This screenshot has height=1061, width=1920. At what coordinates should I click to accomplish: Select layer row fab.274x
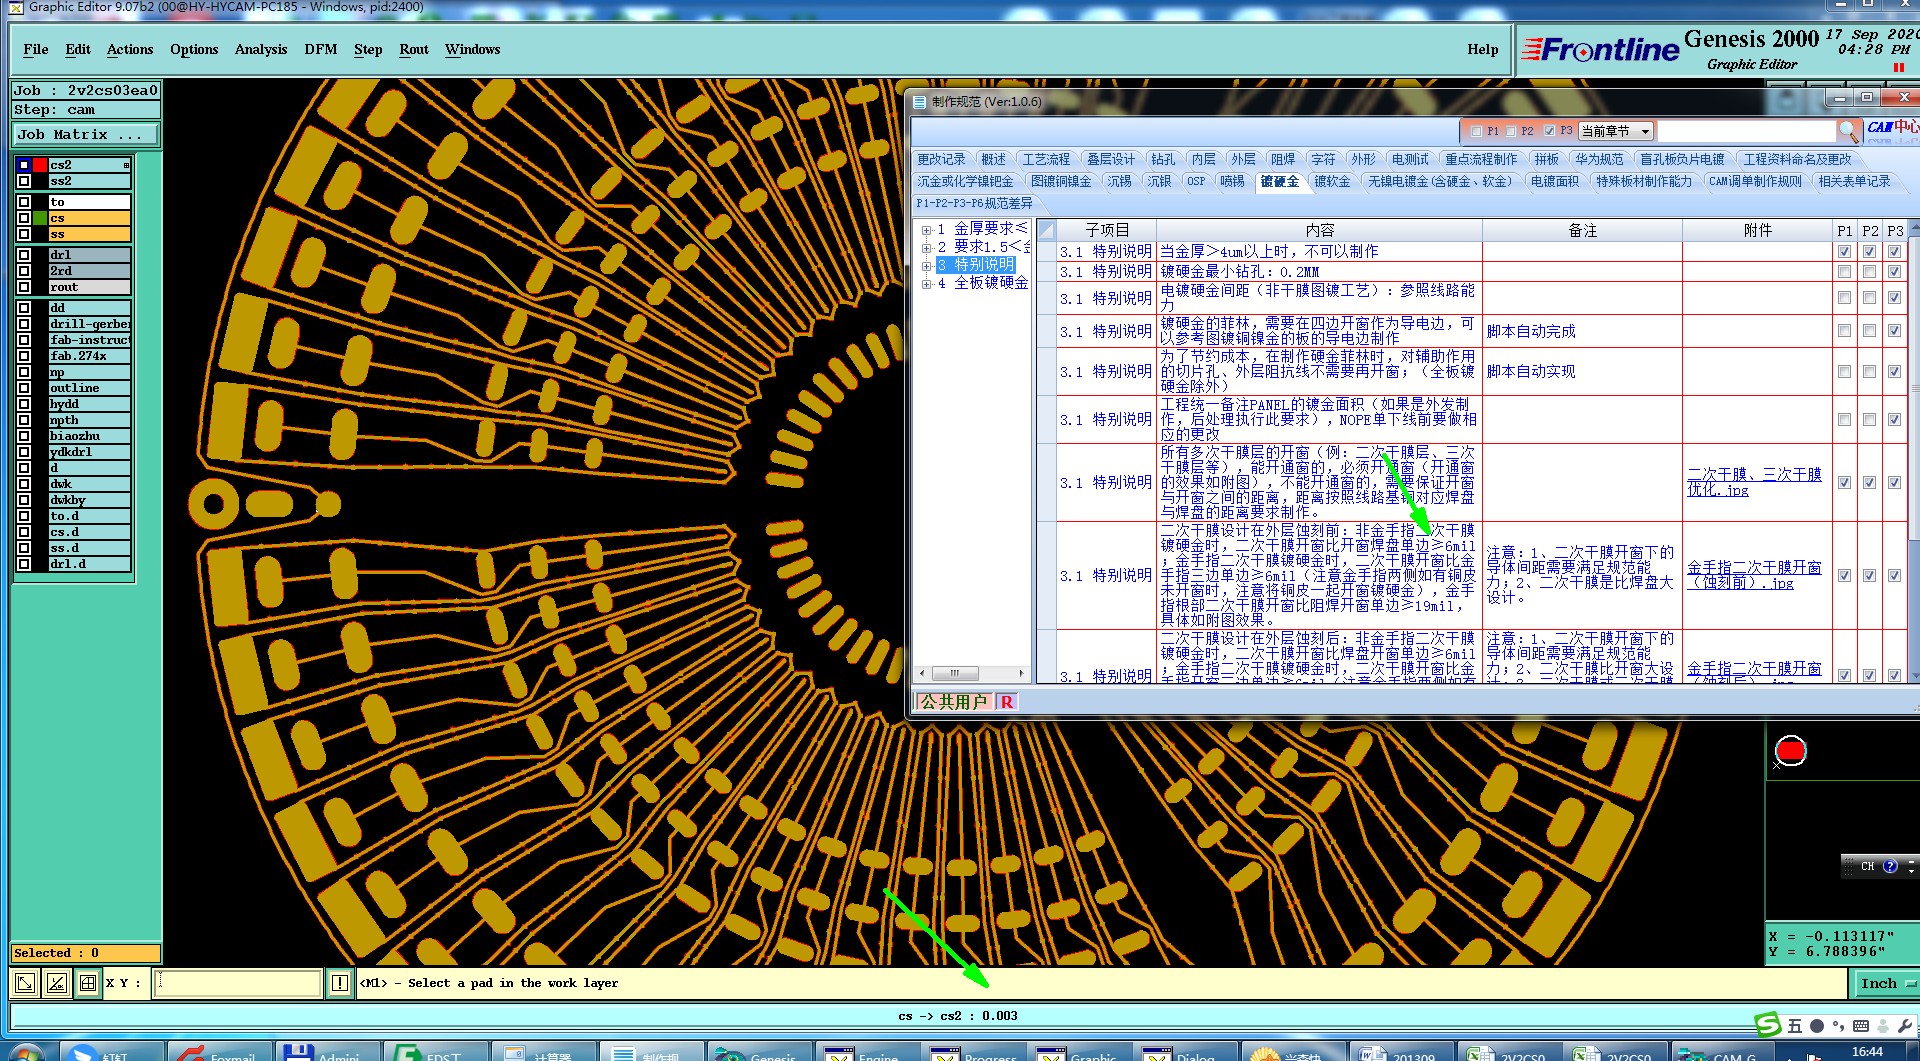pos(90,356)
